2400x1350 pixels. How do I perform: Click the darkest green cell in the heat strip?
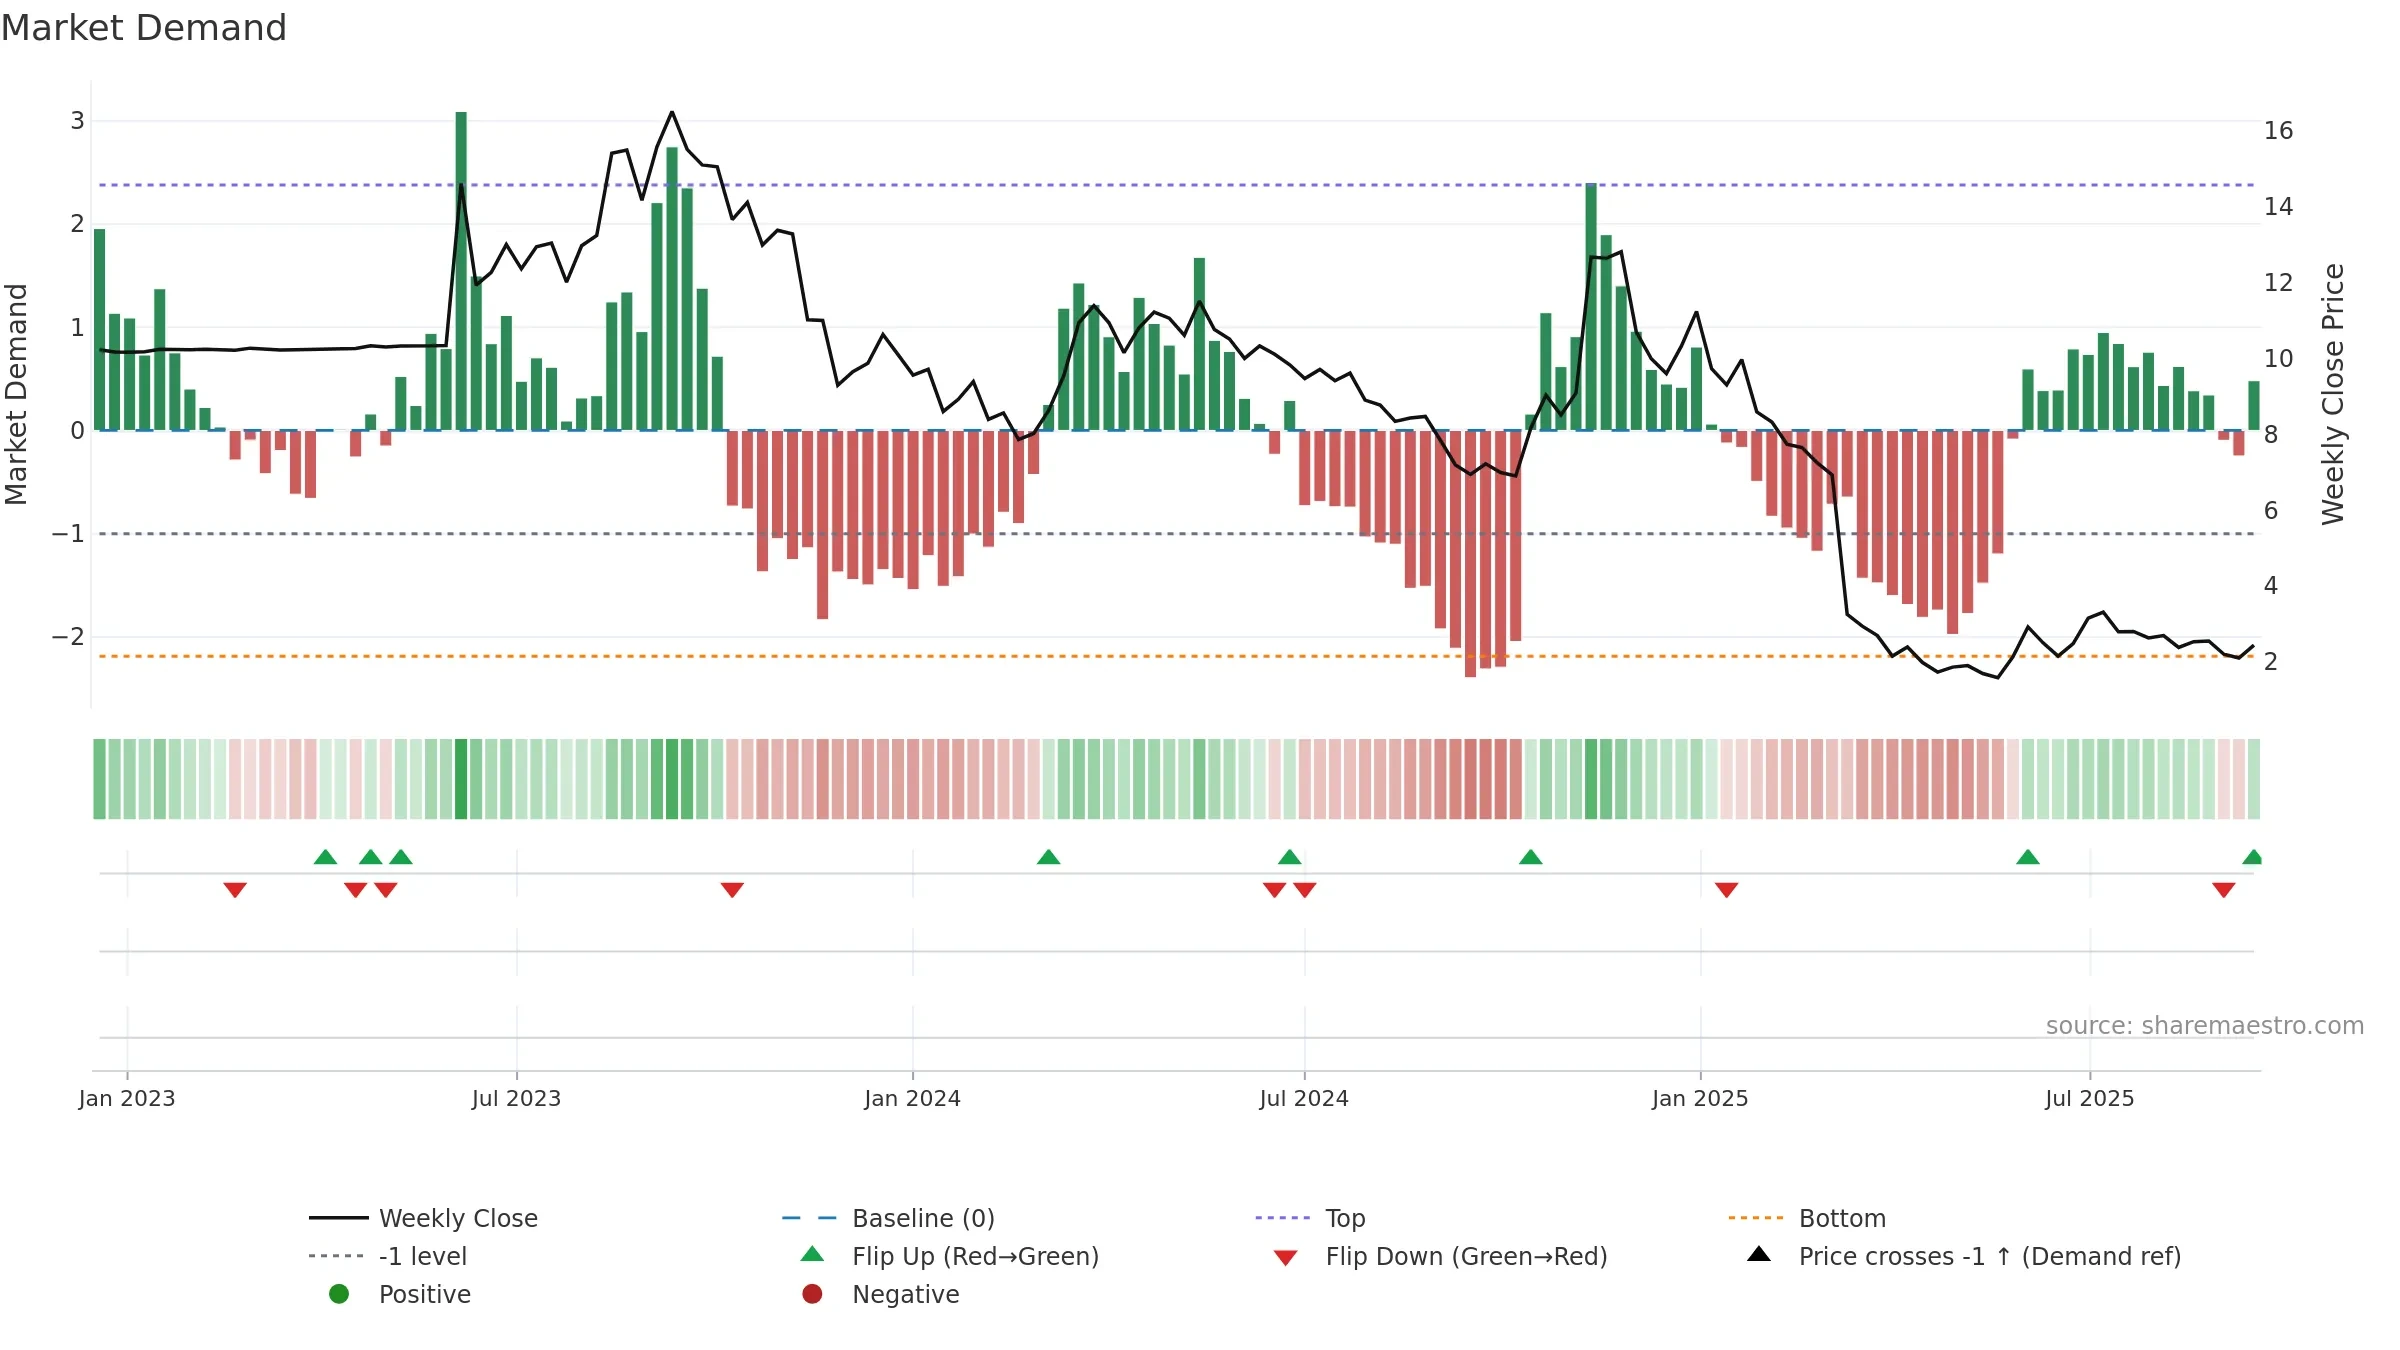(461, 779)
